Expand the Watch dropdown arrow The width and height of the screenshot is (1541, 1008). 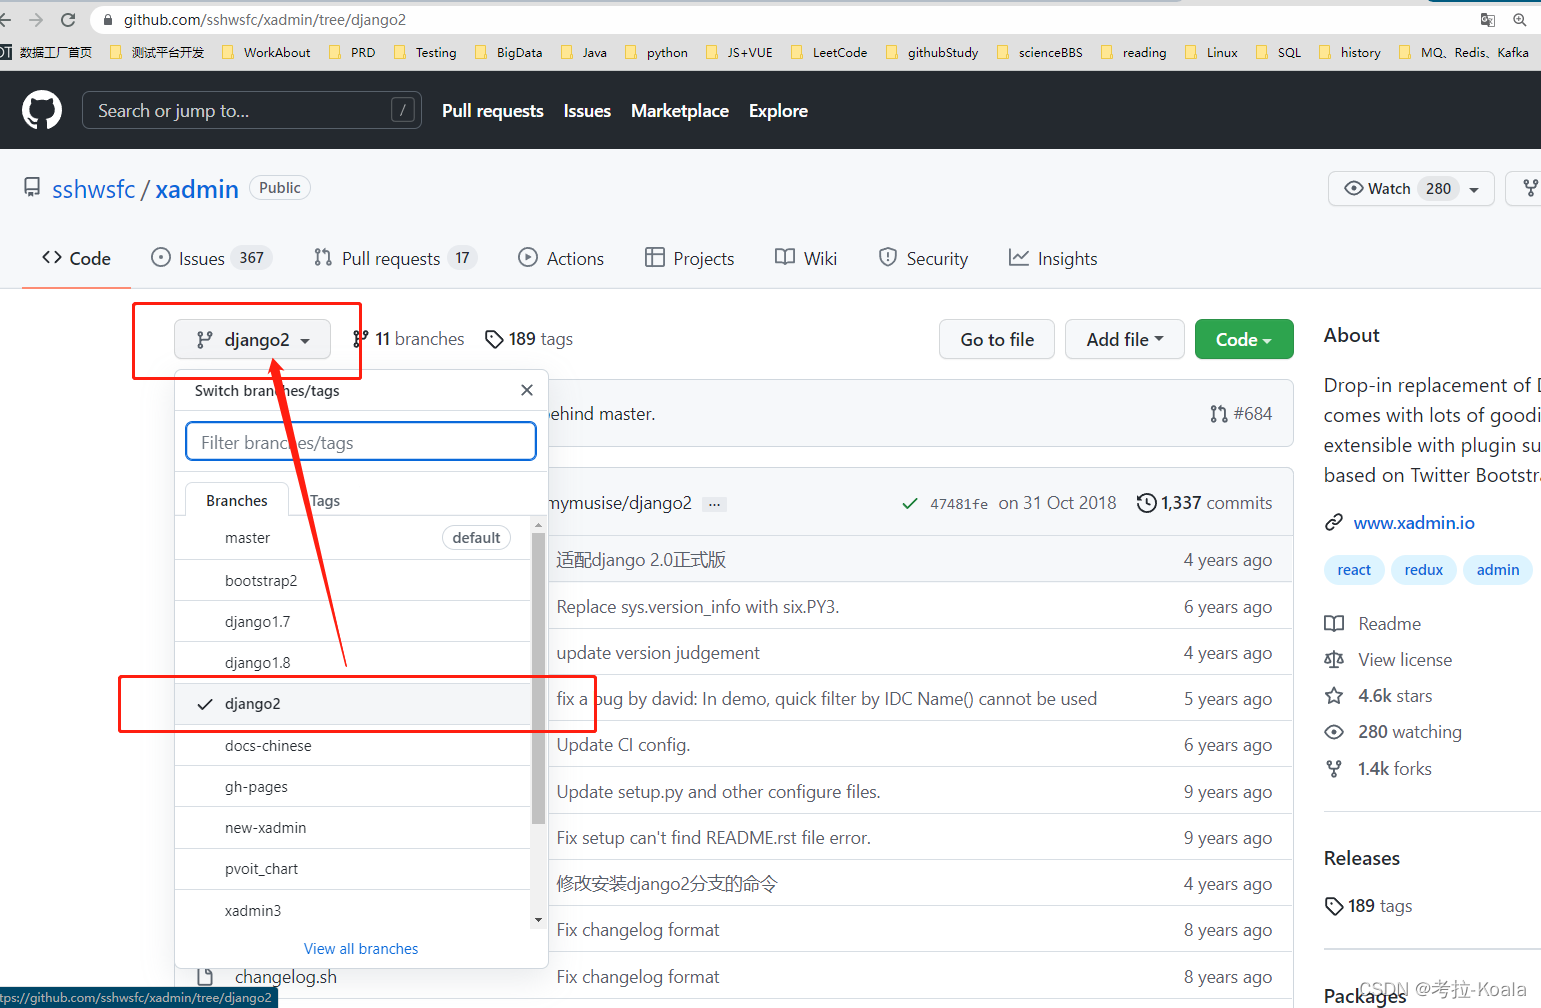pyautogui.click(x=1474, y=189)
